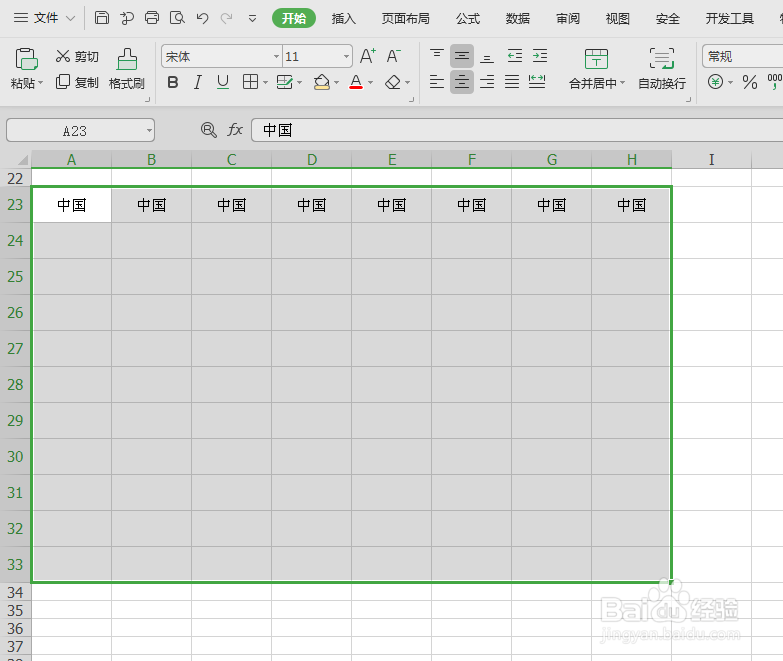783x661 pixels.
Task: Apply percent style format
Action: point(750,82)
